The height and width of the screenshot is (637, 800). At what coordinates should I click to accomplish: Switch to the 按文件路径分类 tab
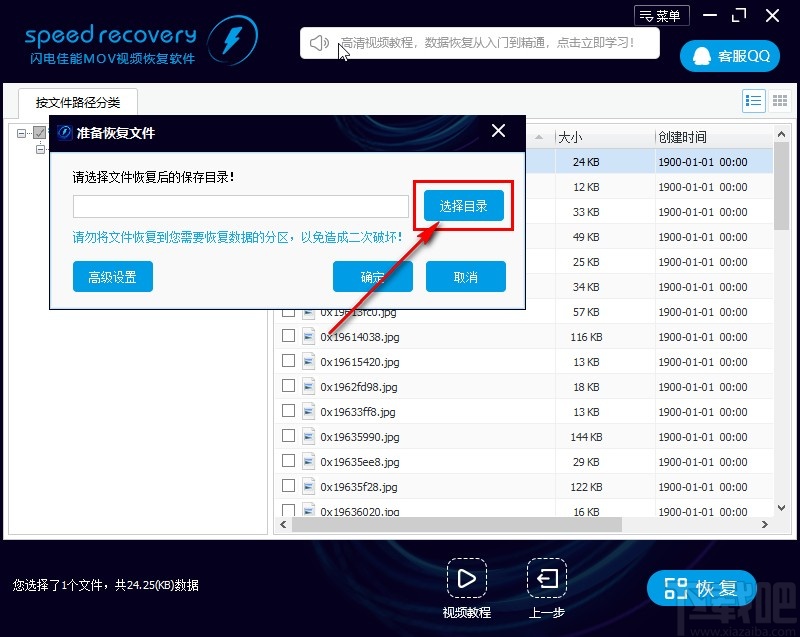(77, 101)
